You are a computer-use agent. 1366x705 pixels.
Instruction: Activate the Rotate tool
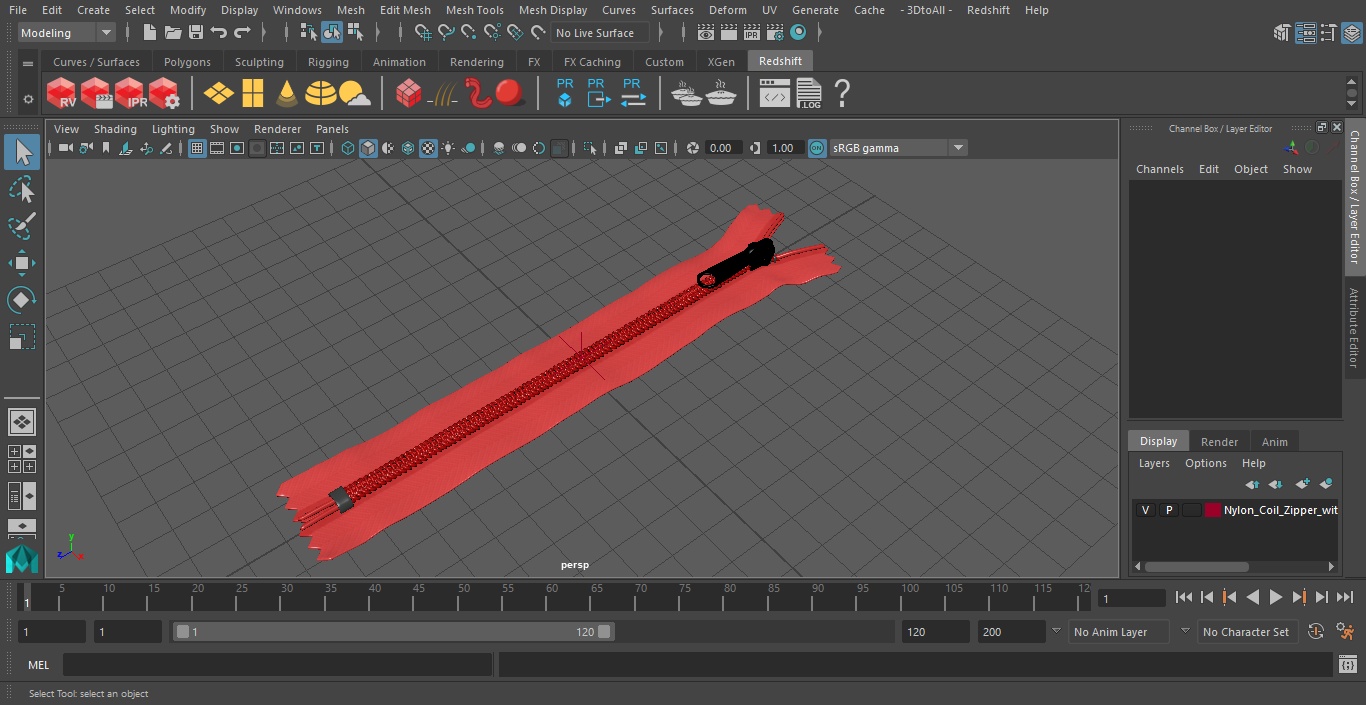tap(21, 300)
